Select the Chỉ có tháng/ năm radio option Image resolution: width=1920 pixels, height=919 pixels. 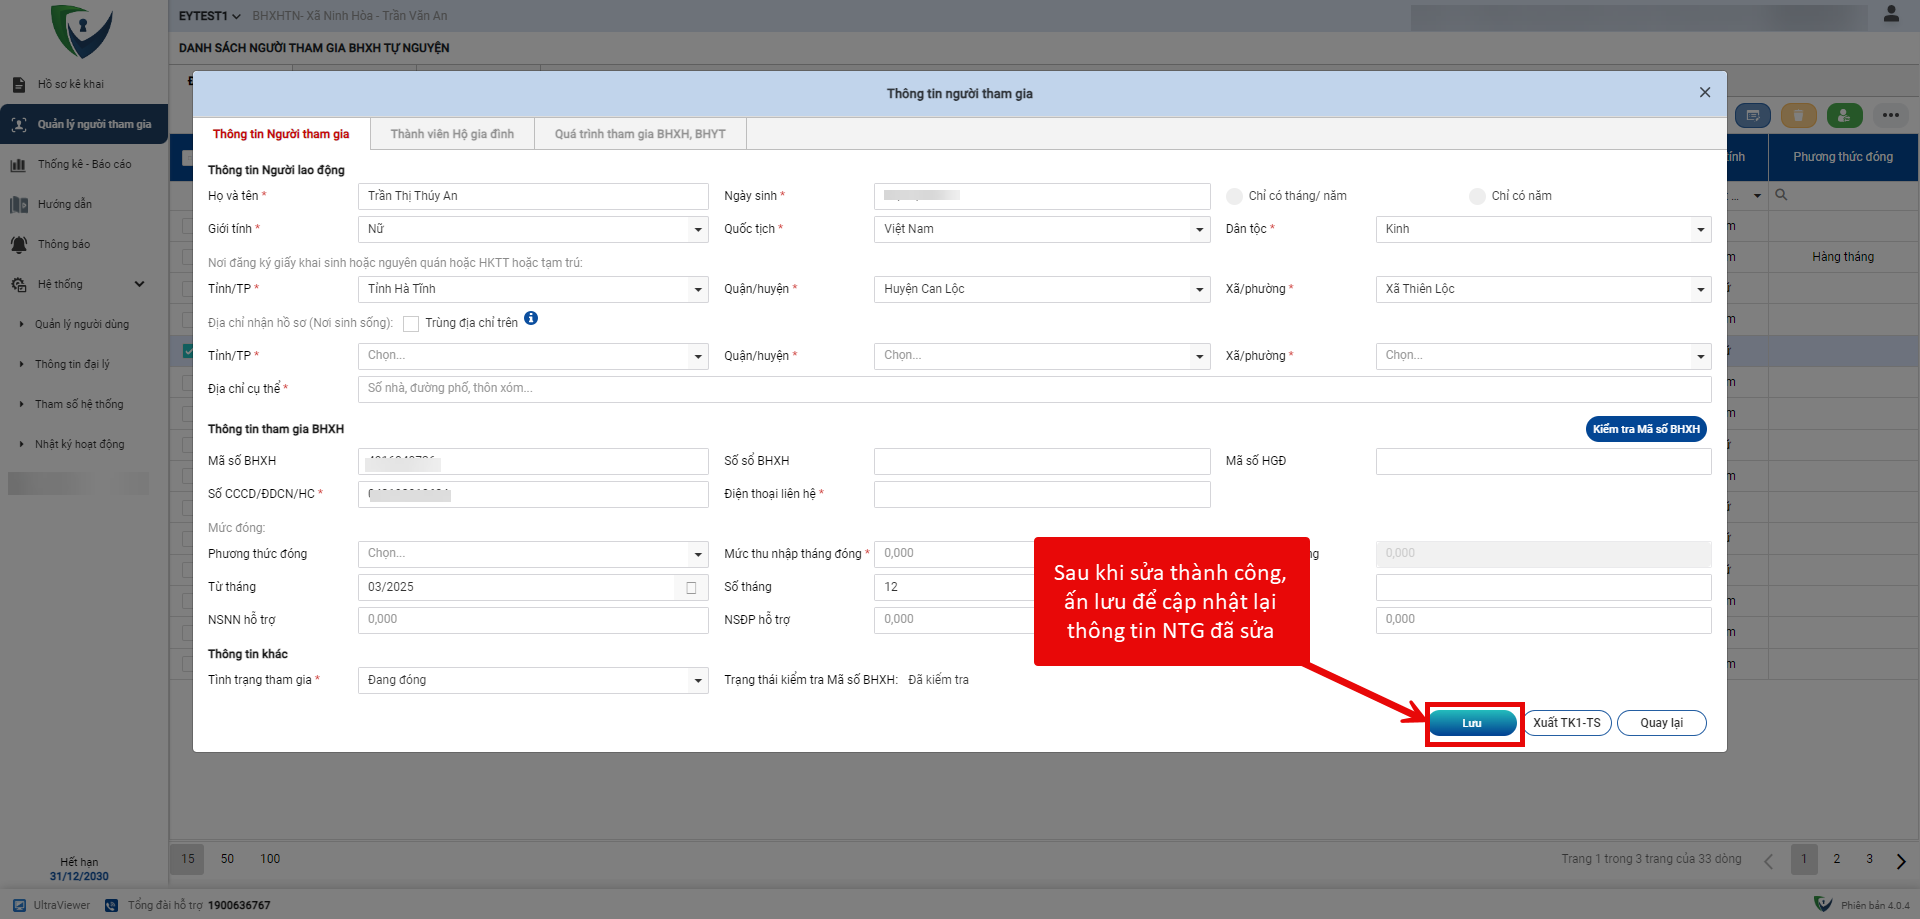pyautogui.click(x=1235, y=197)
